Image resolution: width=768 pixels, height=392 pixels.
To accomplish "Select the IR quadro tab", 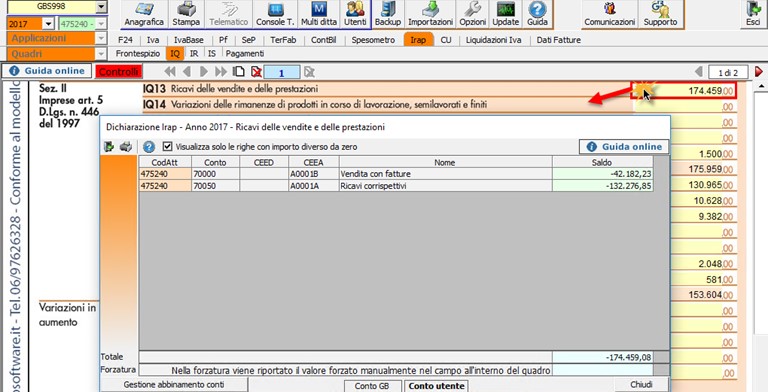I will click(194, 54).
